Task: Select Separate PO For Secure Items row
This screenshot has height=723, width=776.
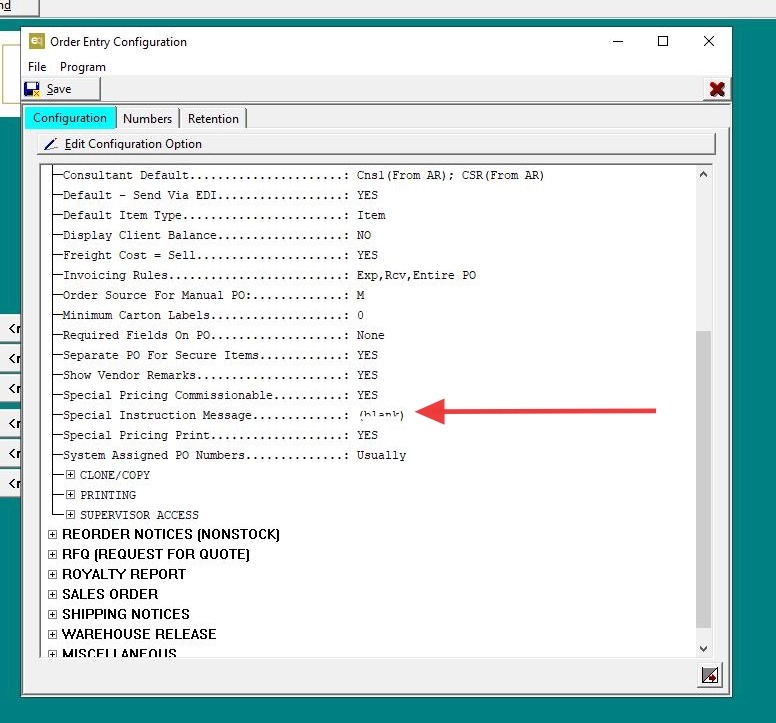Action: (220, 355)
